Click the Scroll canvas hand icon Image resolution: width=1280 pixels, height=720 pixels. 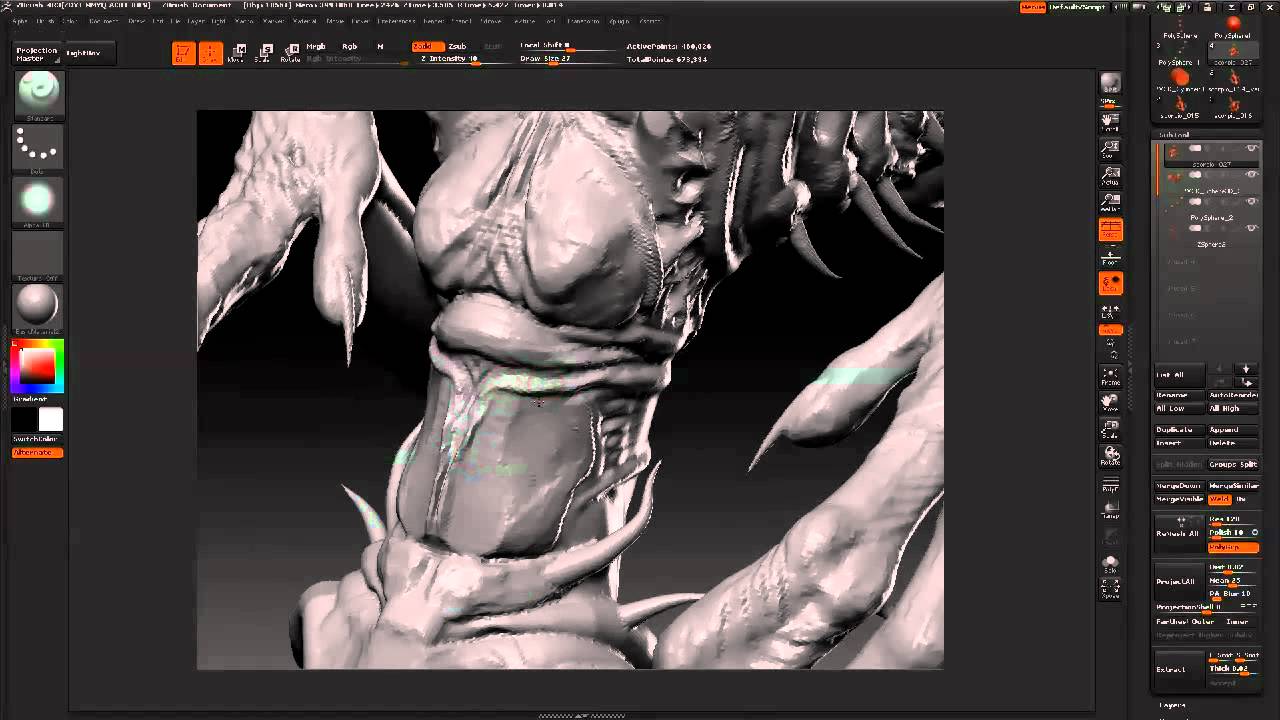tap(1110, 121)
